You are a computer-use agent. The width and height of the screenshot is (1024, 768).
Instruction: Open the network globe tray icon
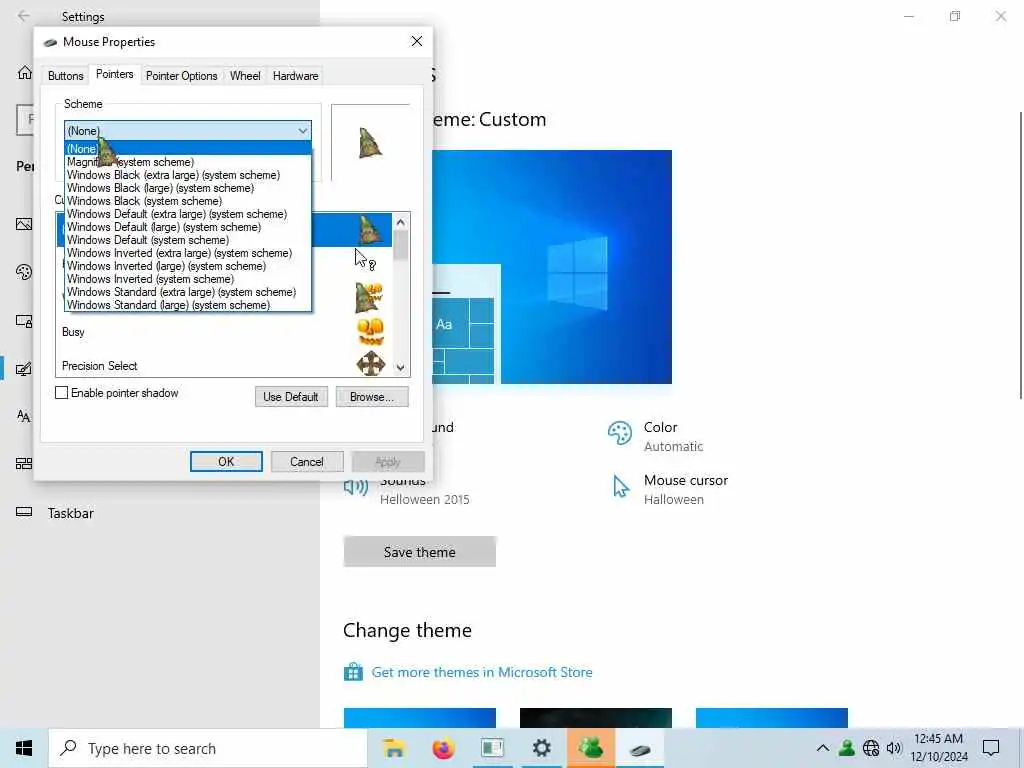pyautogui.click(x=871, y=748)
